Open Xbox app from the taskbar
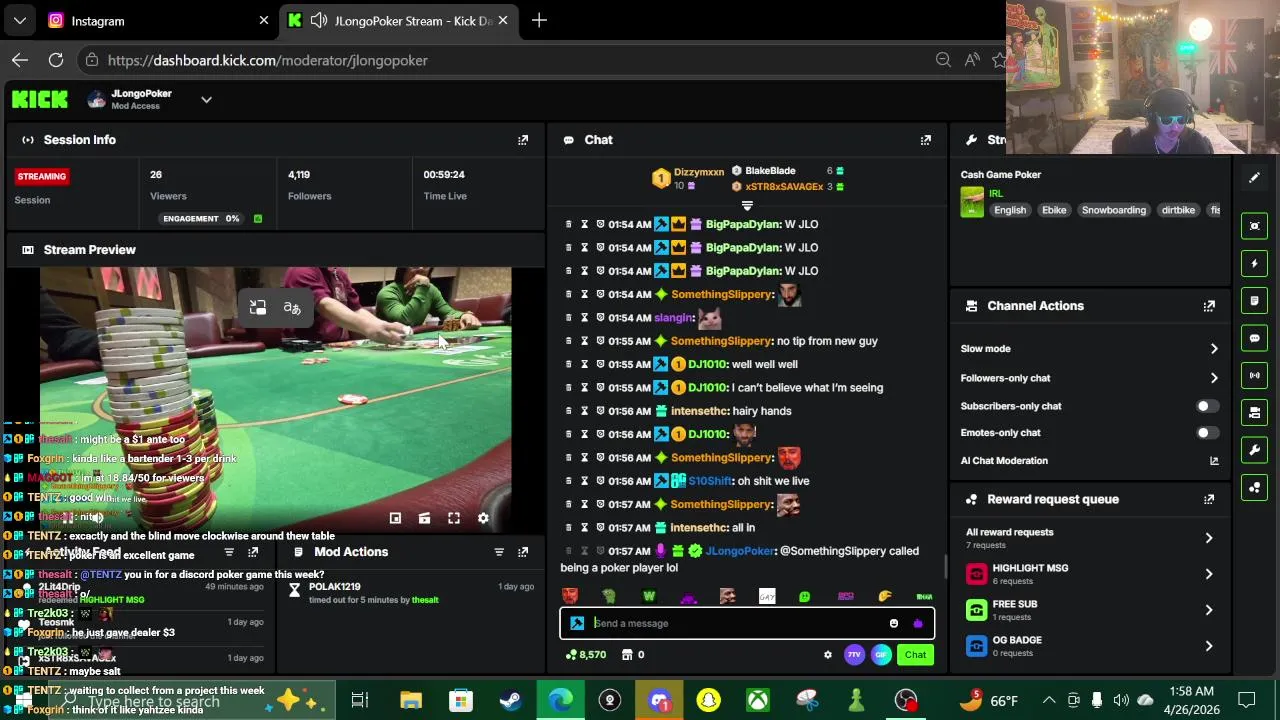Image resolution: width=1280 pixels, height=720 pixels. 757,700
